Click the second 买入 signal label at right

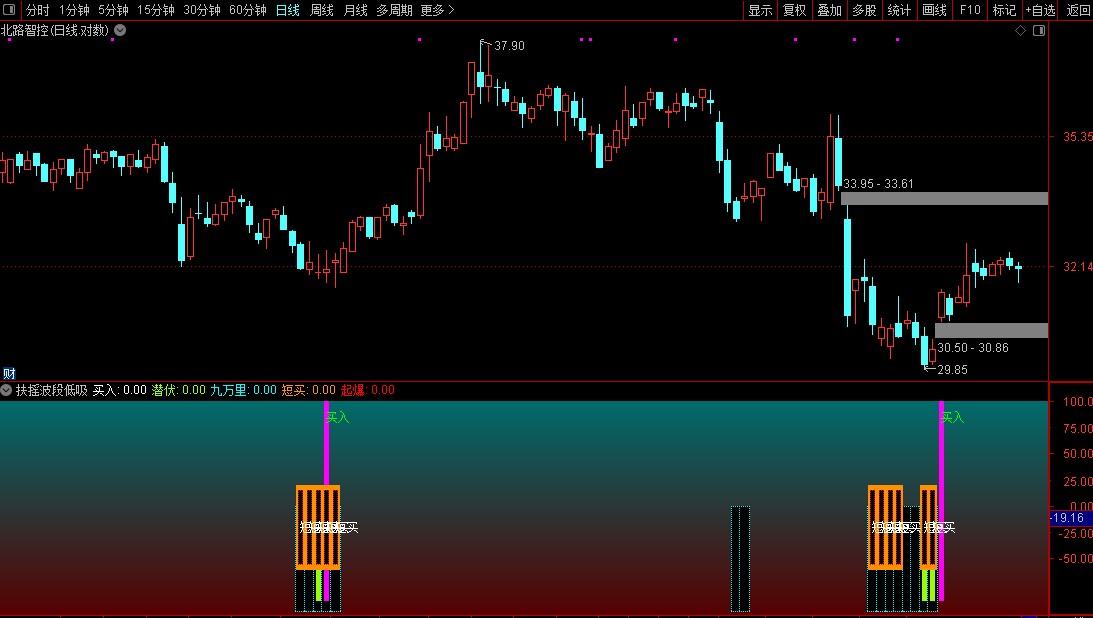point(952,417)
